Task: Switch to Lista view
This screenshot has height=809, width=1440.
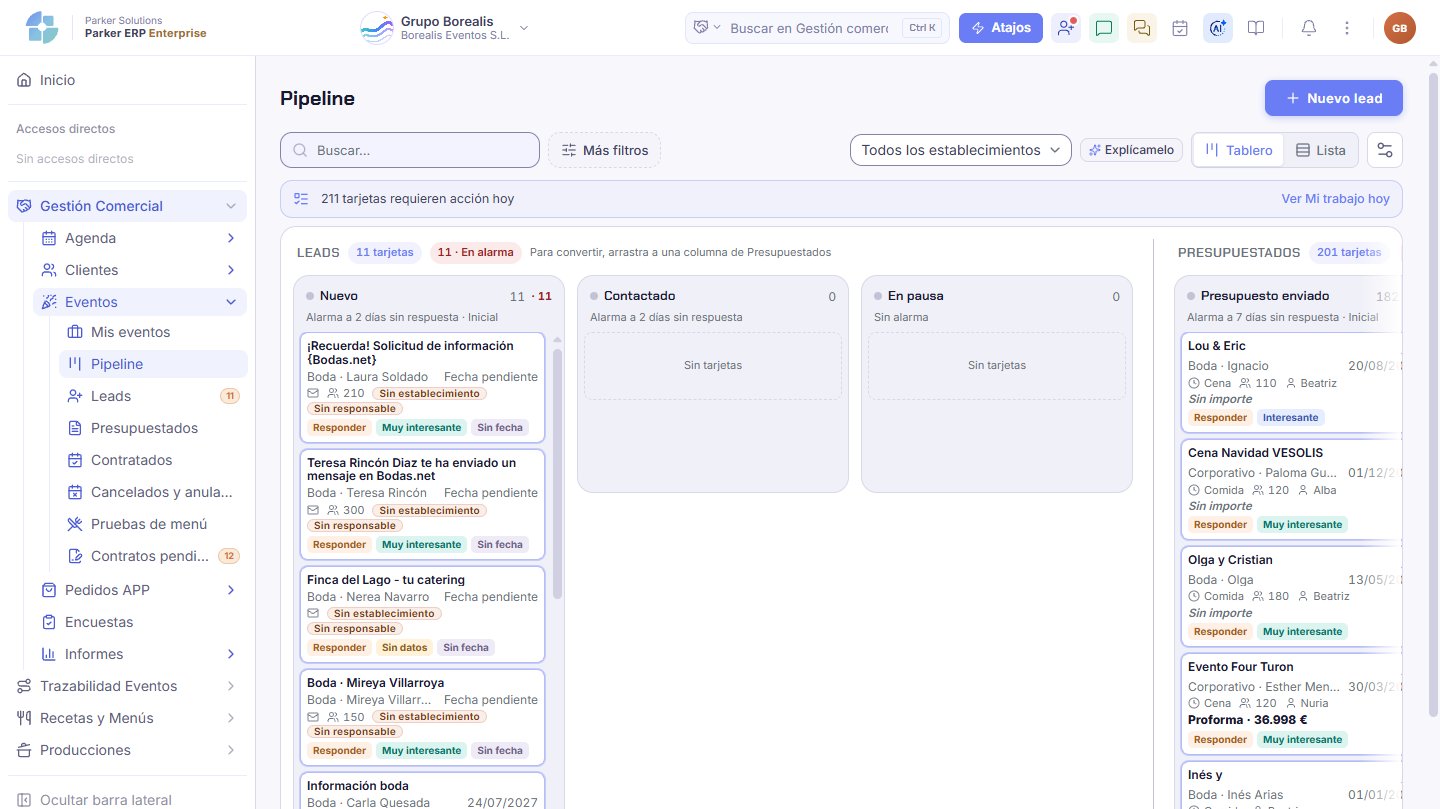Action: [1320, 150]
